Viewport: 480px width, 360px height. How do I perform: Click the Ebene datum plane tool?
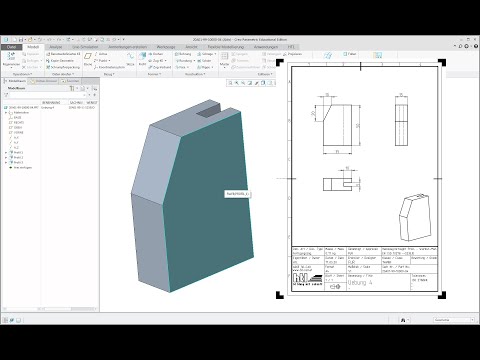(88, 59)
